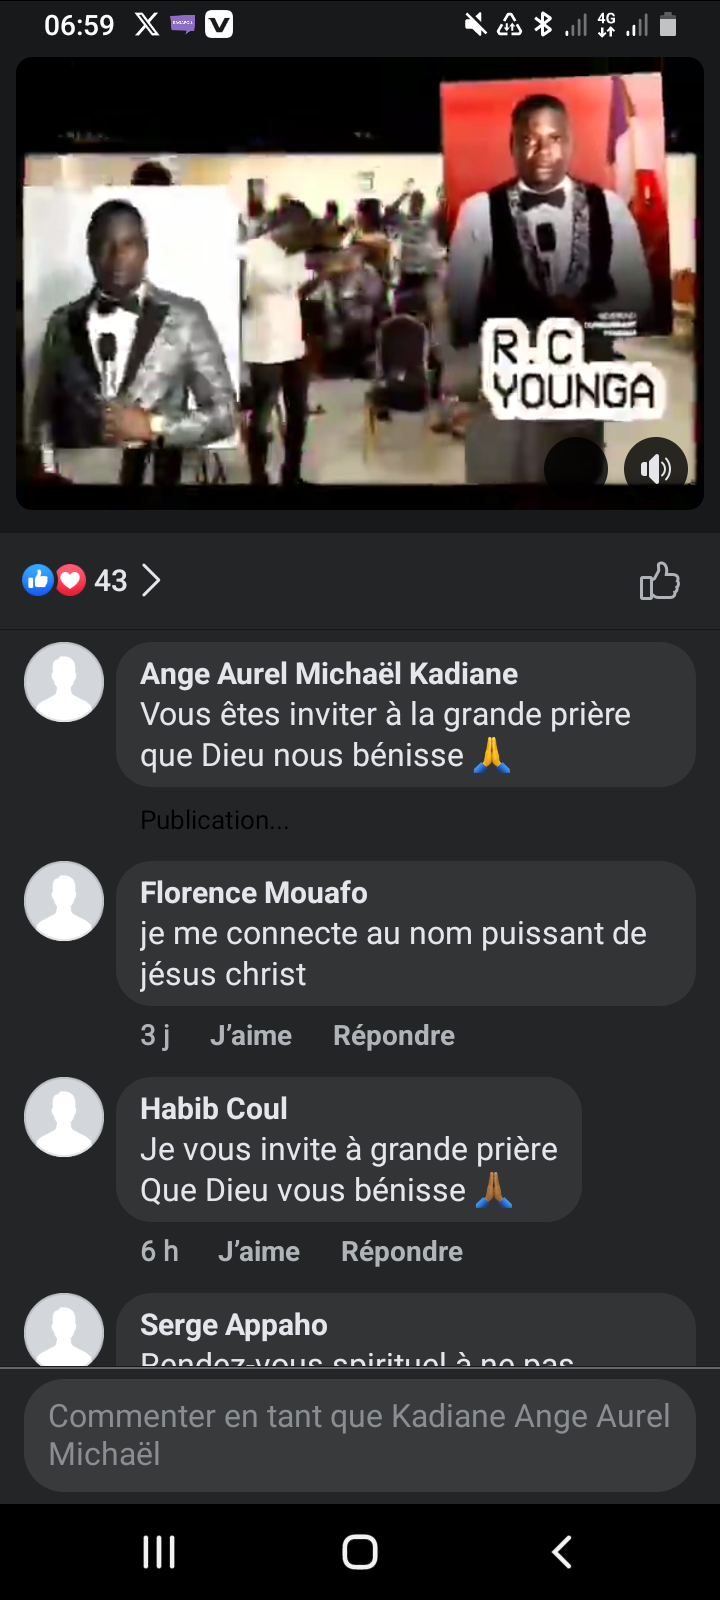The image size is (720, 1600).
Task: Open Android recent apps button
Action: pos(159,1552)
